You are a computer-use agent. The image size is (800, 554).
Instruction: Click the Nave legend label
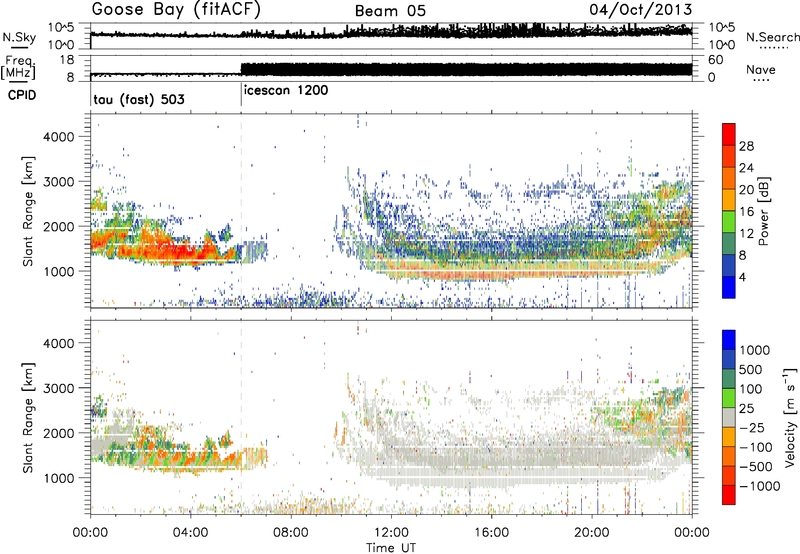pyautogui.click(x=761, y=69)
